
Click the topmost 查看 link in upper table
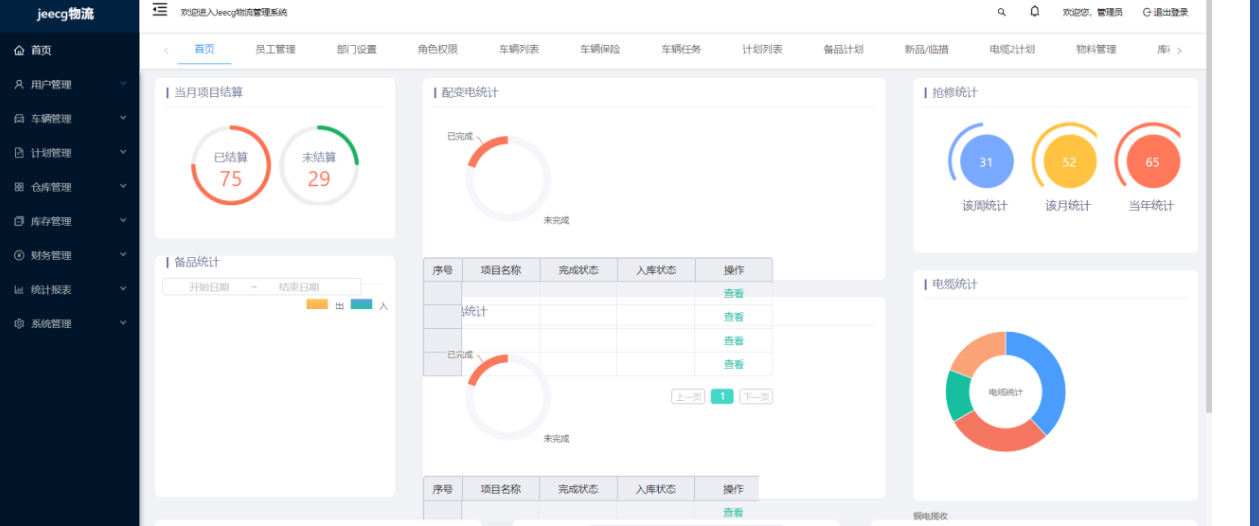coord(734,293)
